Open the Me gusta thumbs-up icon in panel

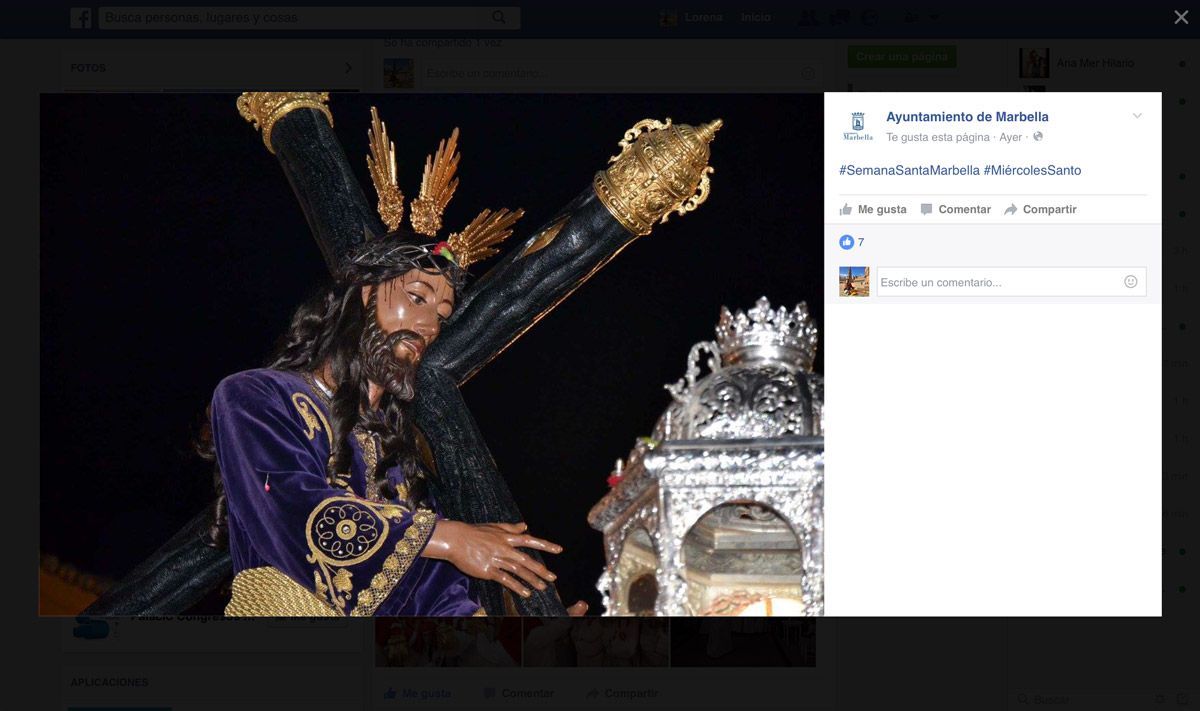[846, 209]
